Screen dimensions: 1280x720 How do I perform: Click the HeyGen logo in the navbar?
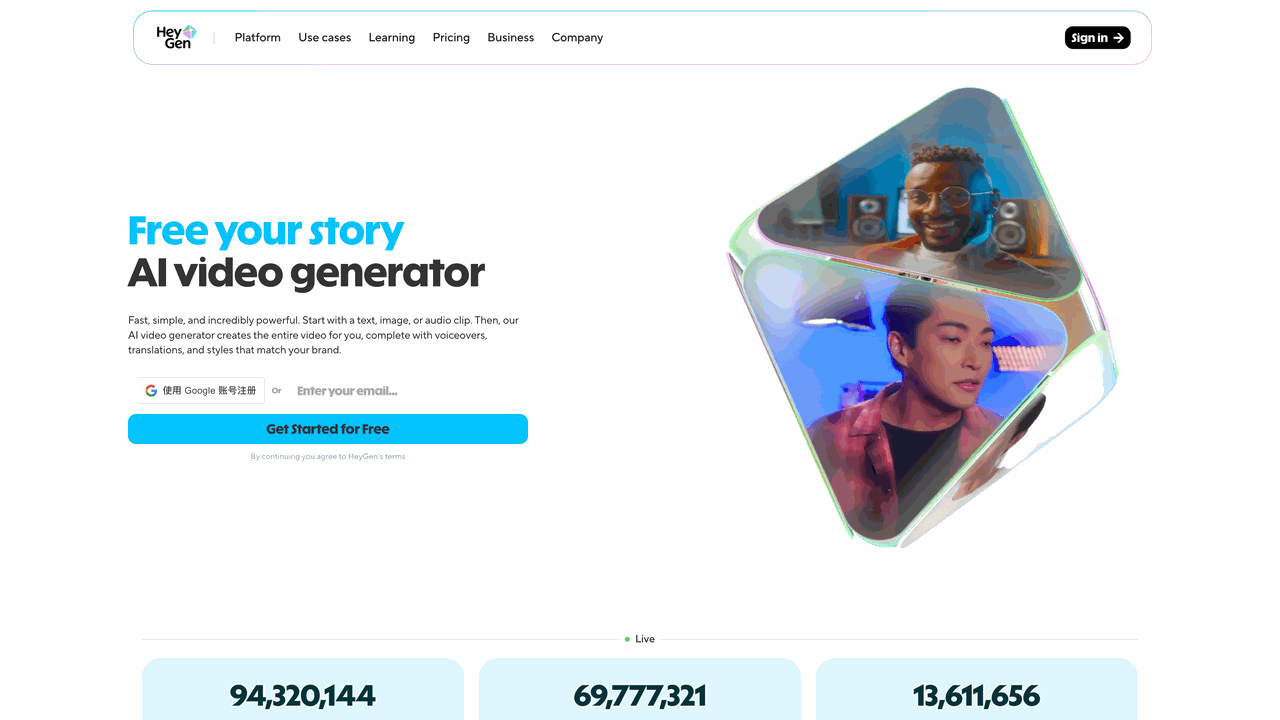176,37
